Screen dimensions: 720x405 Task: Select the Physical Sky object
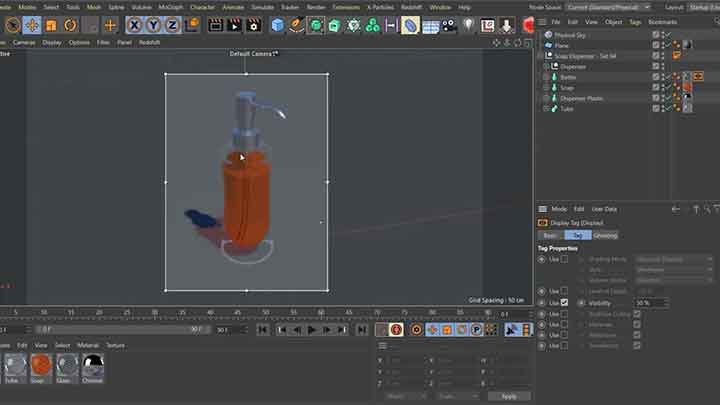570,35
